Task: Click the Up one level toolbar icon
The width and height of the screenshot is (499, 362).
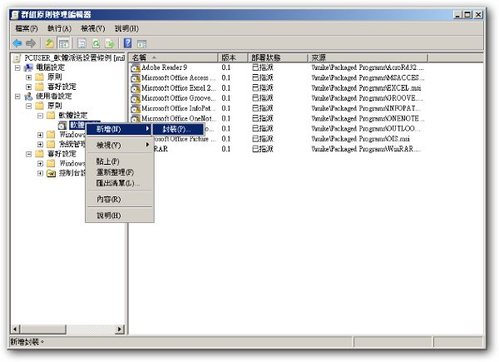Action: [x=50, y=43]
